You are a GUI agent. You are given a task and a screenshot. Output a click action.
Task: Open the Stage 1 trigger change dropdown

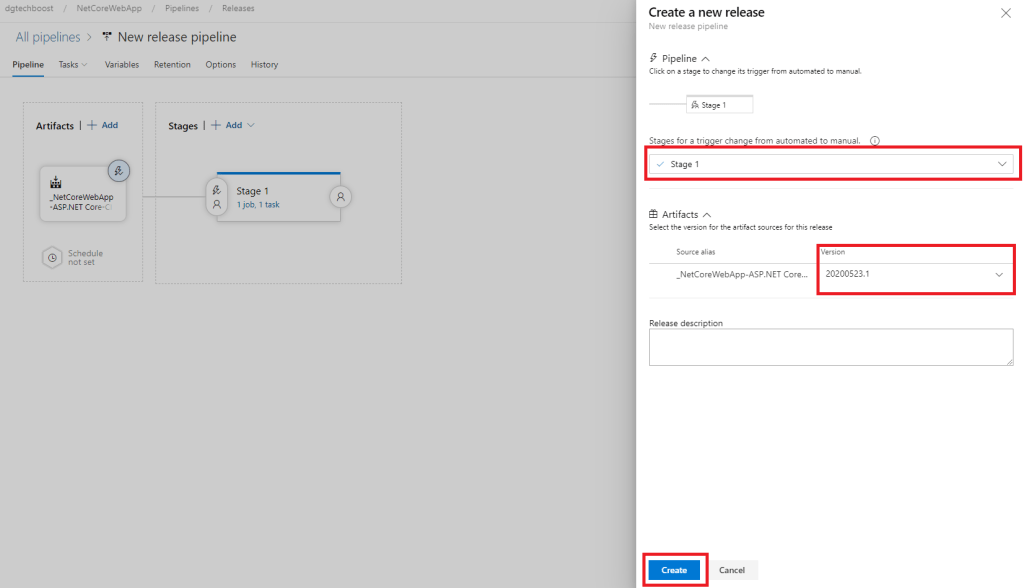pos(831,164)
